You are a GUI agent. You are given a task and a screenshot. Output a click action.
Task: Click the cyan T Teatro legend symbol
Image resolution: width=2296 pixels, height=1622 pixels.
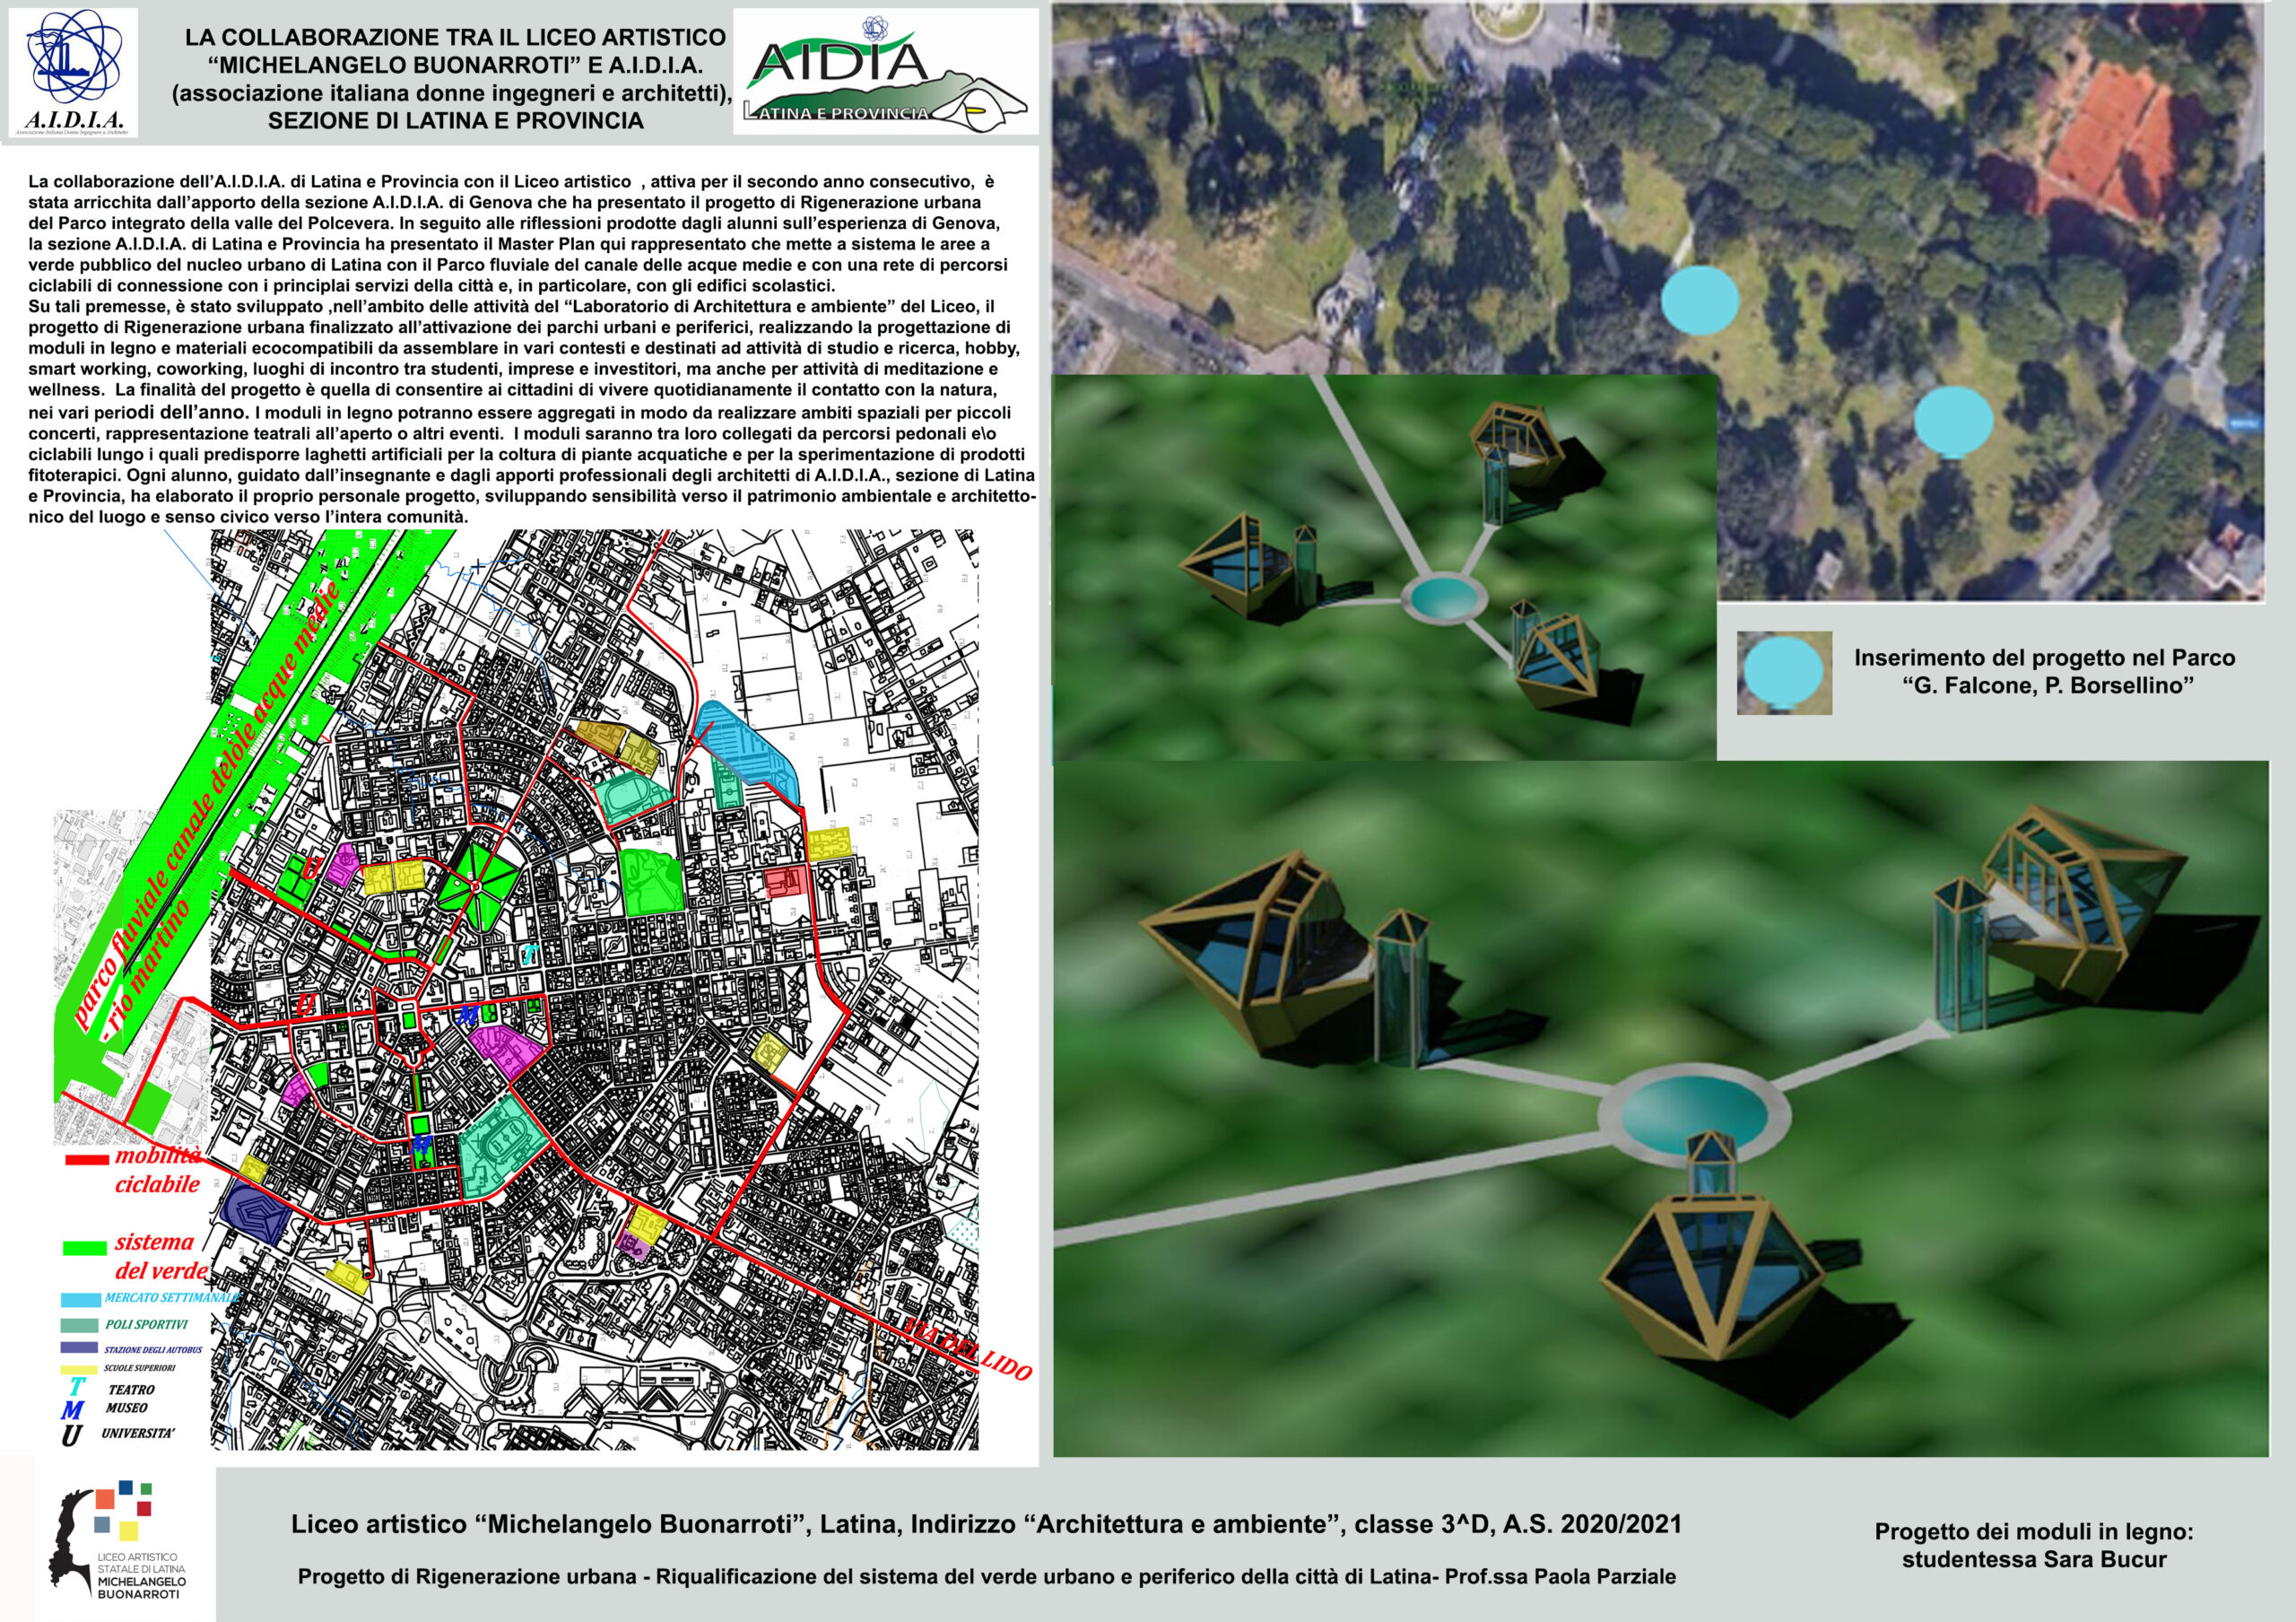77,1389
